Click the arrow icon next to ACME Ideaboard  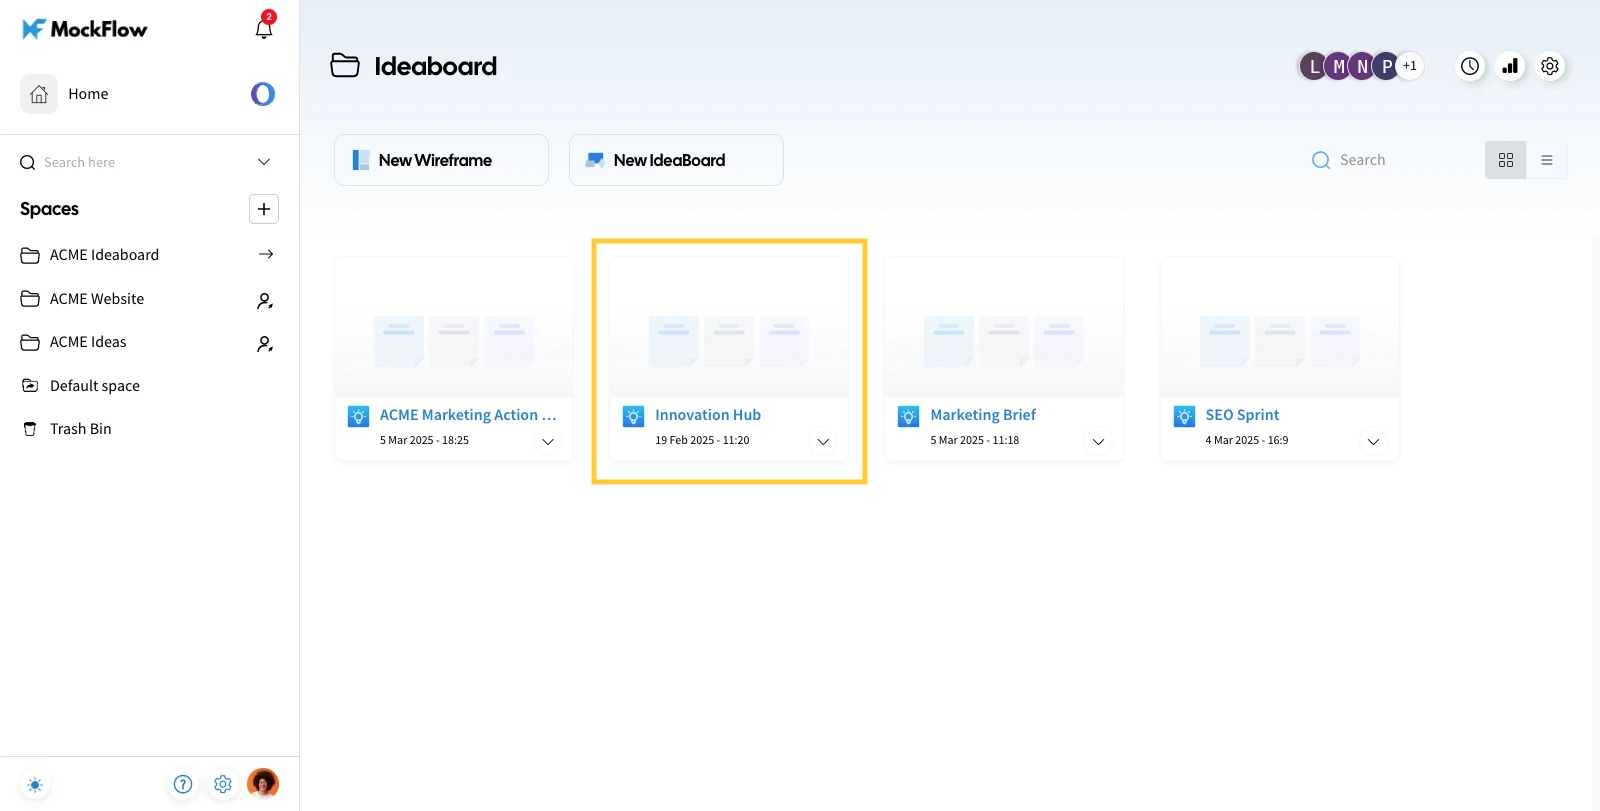pyautogui.click(x=266, y=254)
